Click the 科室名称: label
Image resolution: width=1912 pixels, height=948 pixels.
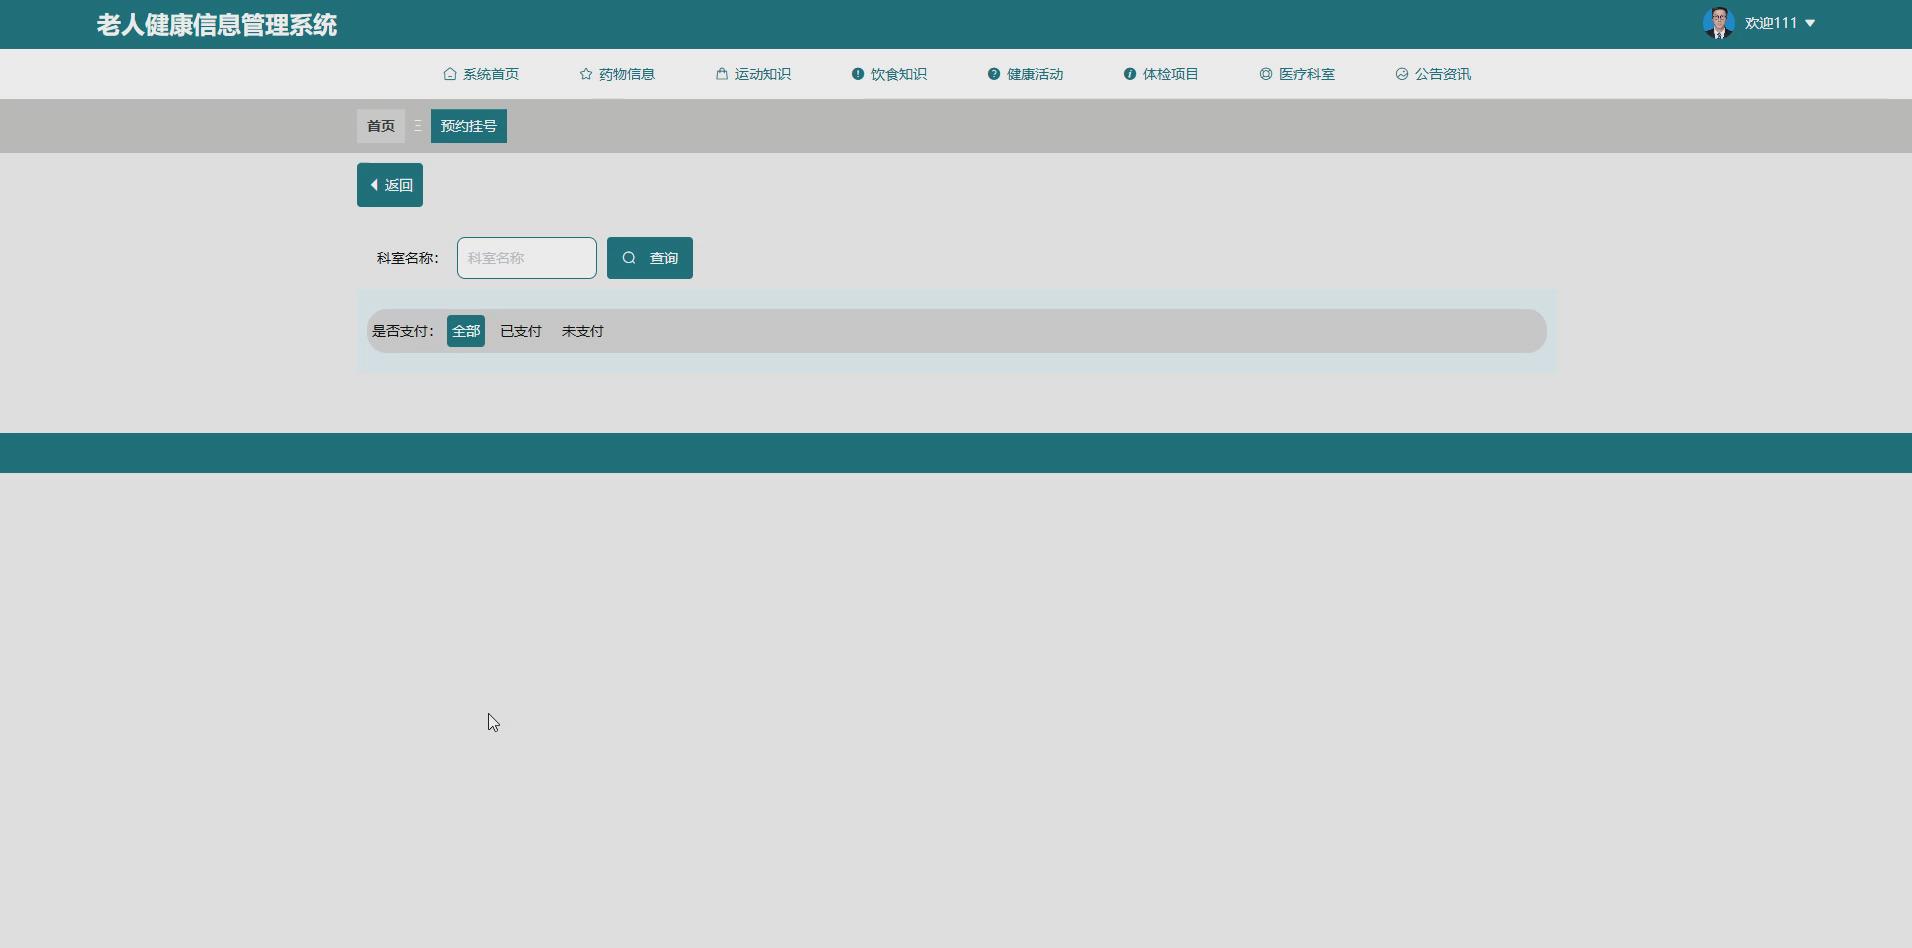pyautogui.click(x=408, y=258)
